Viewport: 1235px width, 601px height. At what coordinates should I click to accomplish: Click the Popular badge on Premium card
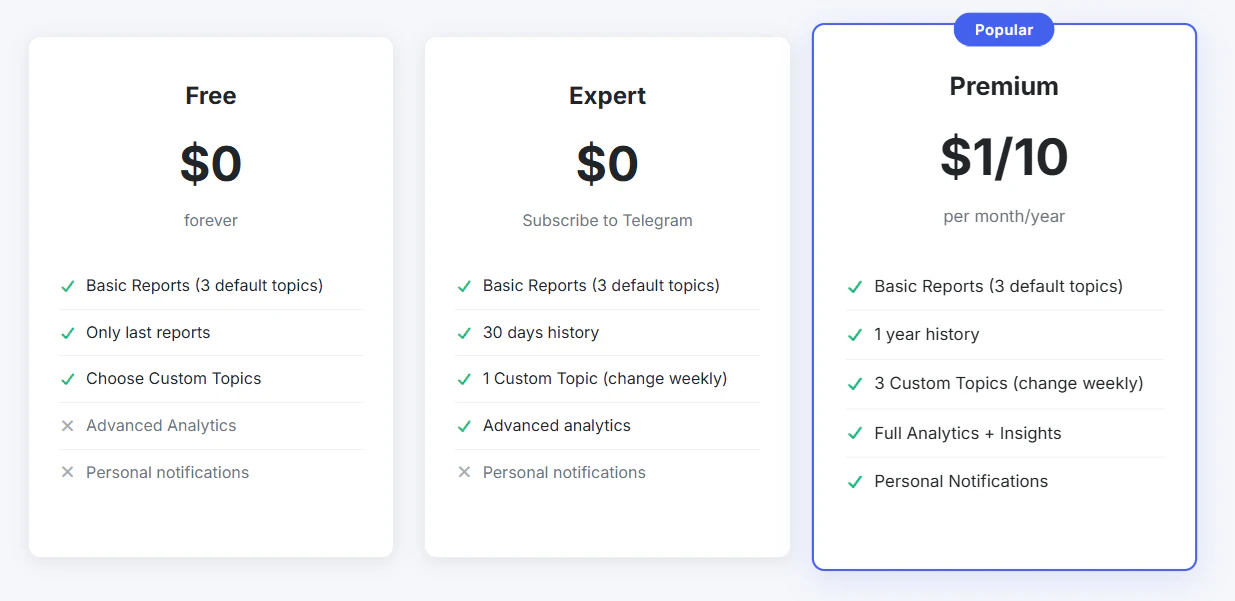1003,30
